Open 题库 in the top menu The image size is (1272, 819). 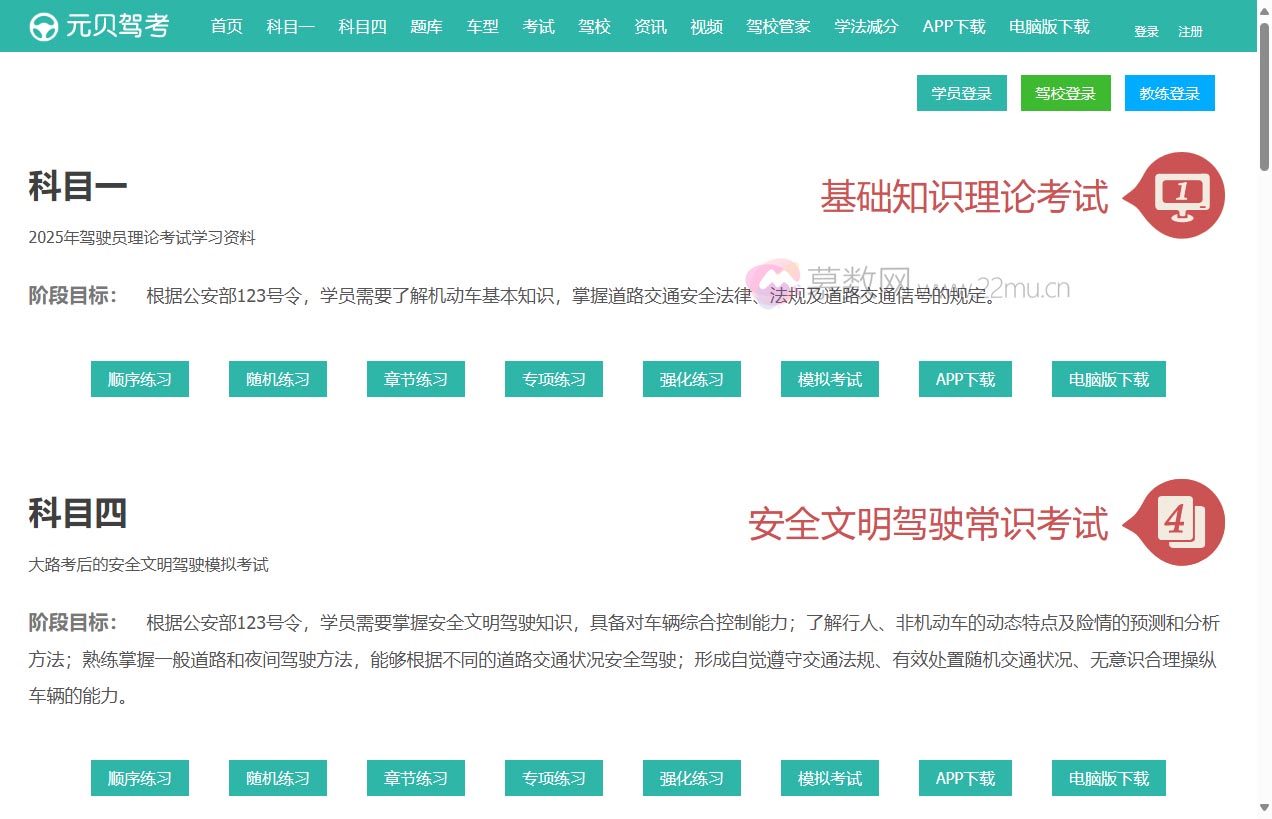426,27
